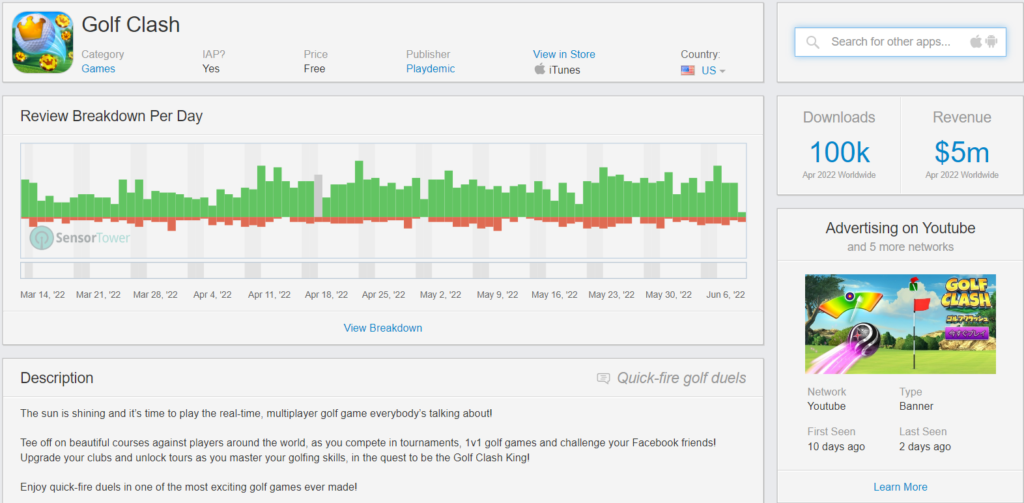Viewport: 1024px width, 503px height.
Task: Click Learn More under the ad
Action: [x=900, y=487]
